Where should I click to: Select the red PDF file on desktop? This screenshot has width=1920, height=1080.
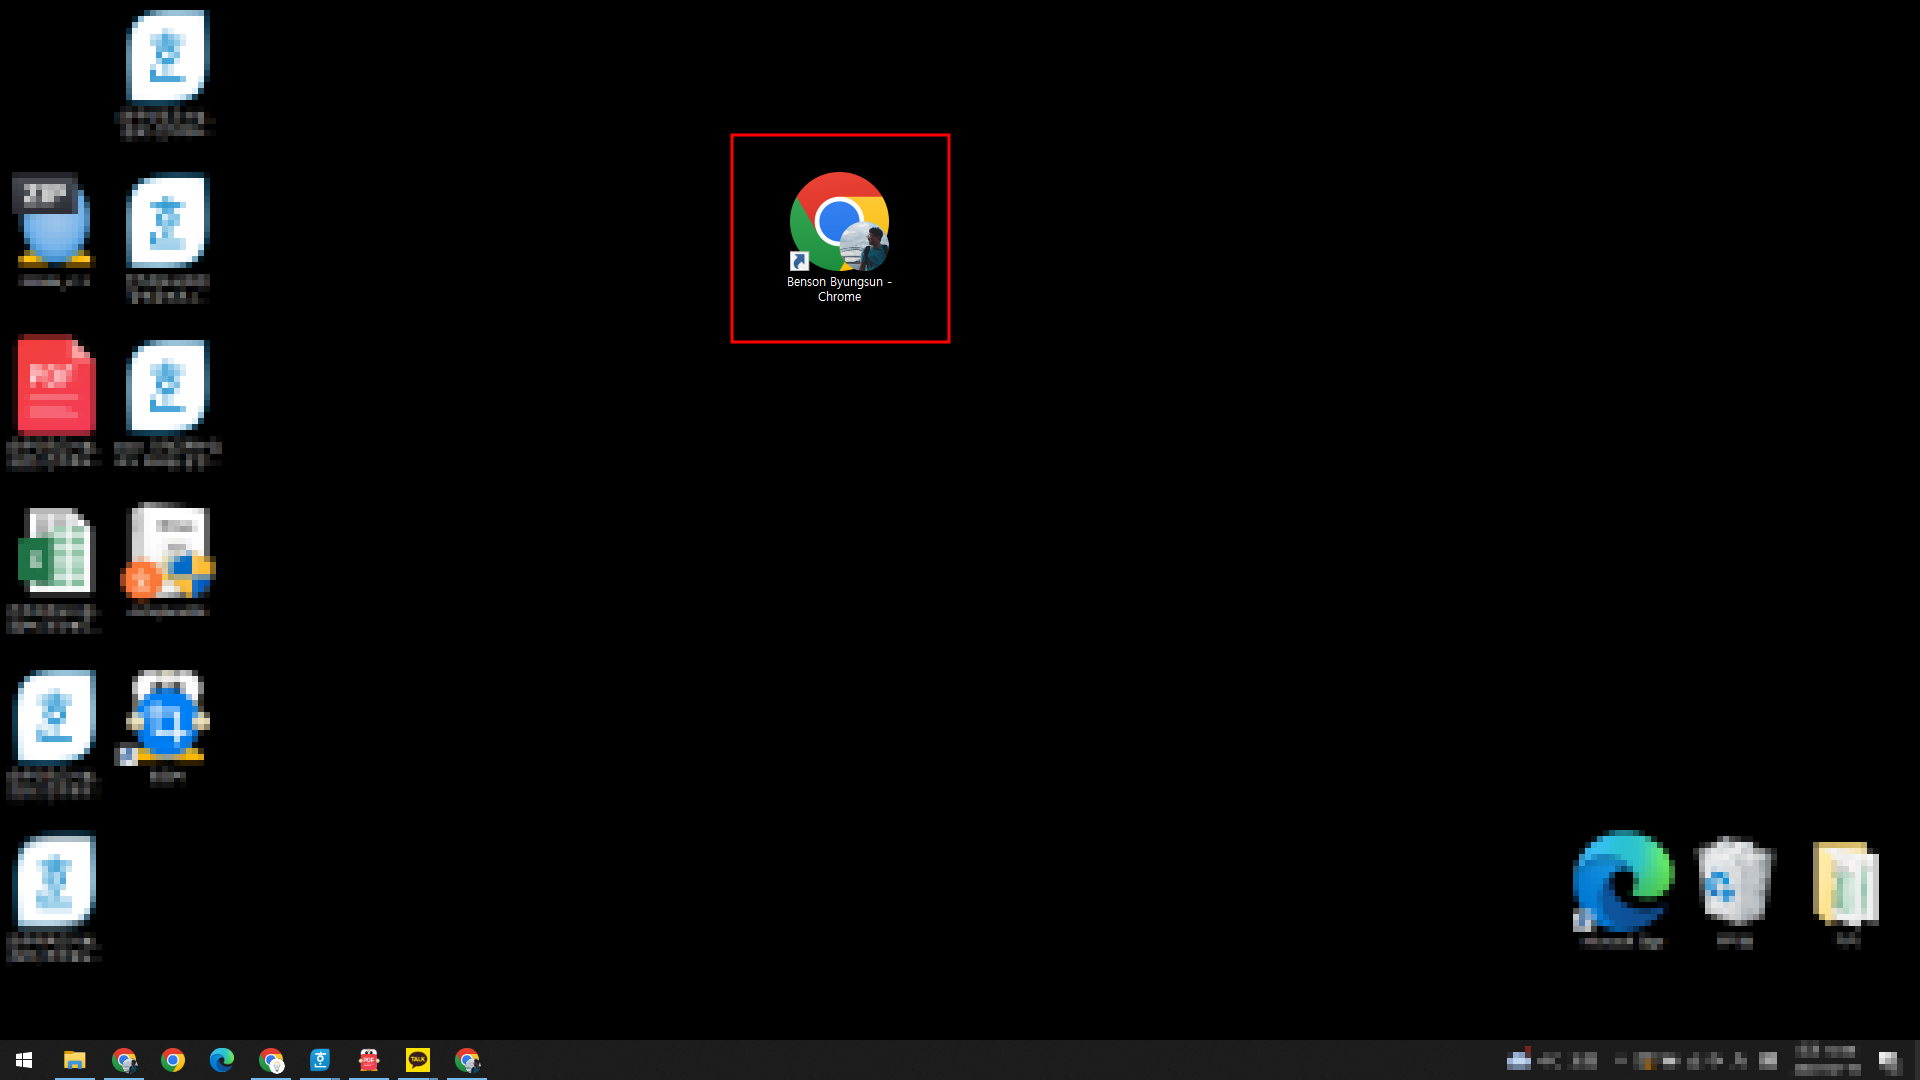(x=55, y=387)
